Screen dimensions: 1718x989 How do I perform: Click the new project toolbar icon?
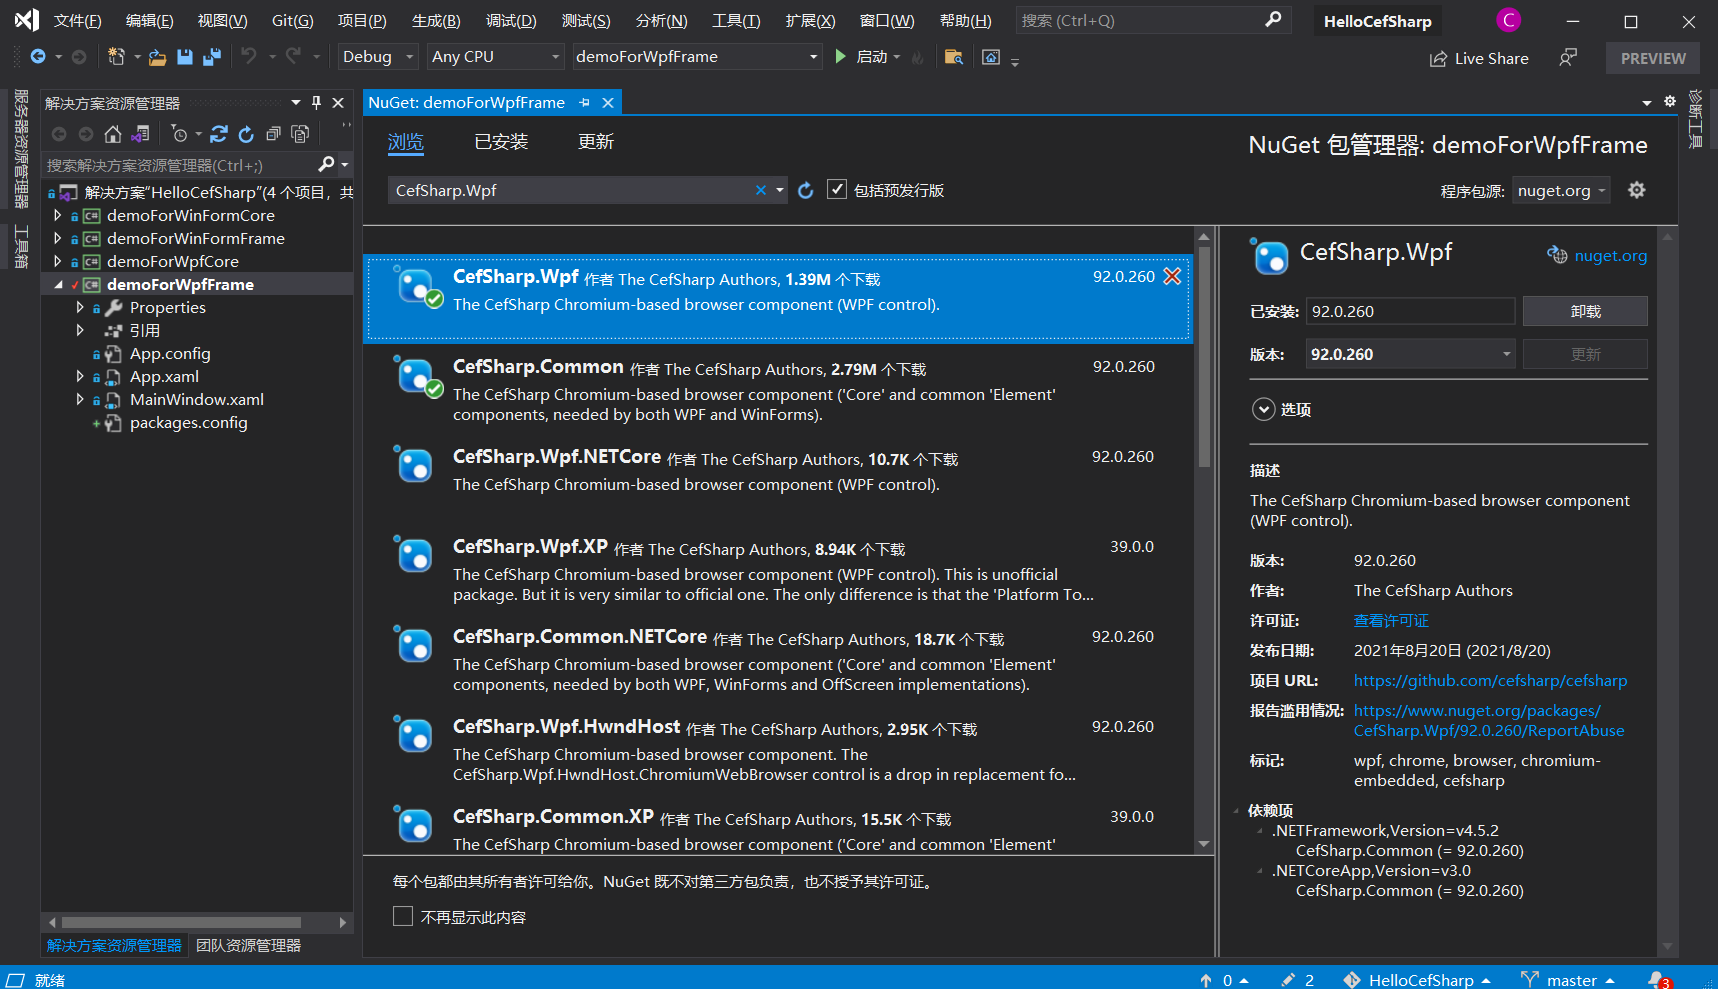tap(117, 57)
